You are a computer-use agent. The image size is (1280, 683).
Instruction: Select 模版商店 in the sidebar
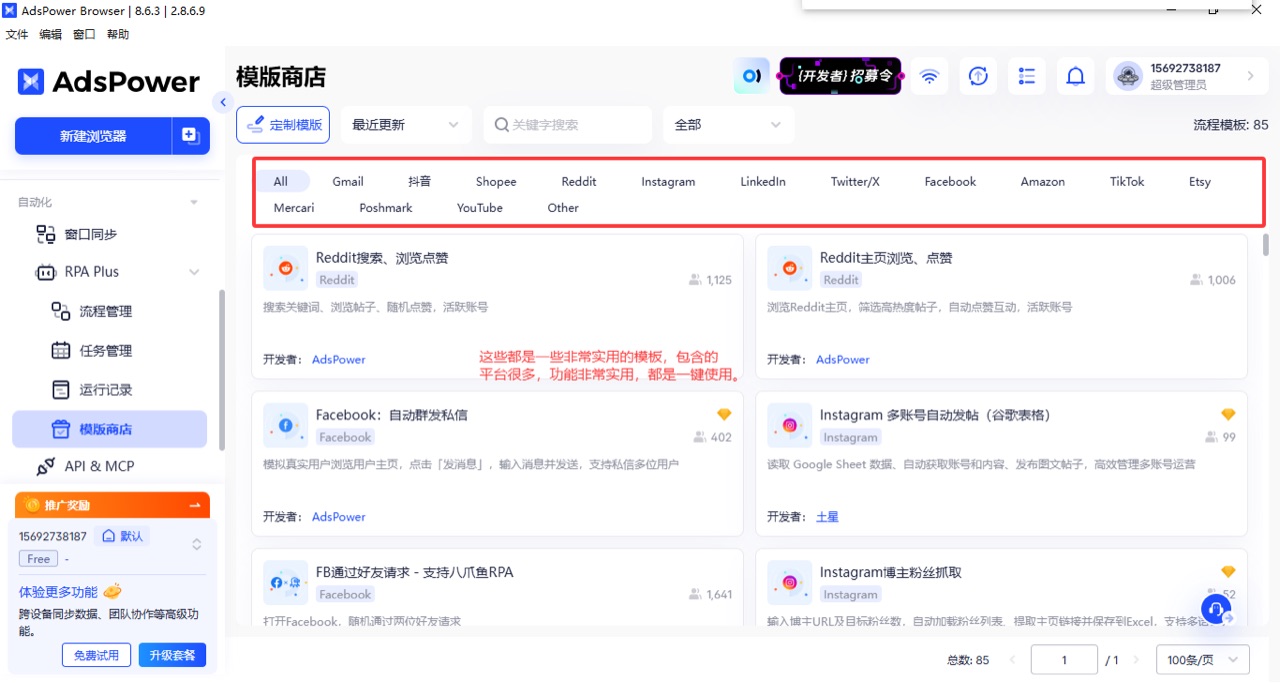click(x=109, y=429)
